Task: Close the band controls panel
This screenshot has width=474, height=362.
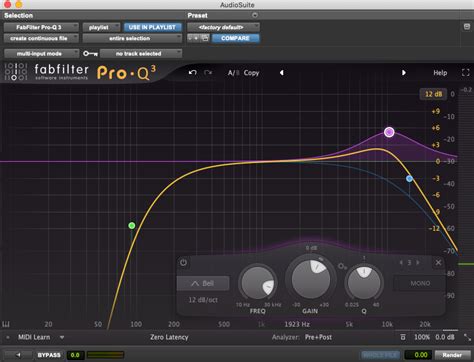Action: 438,263
